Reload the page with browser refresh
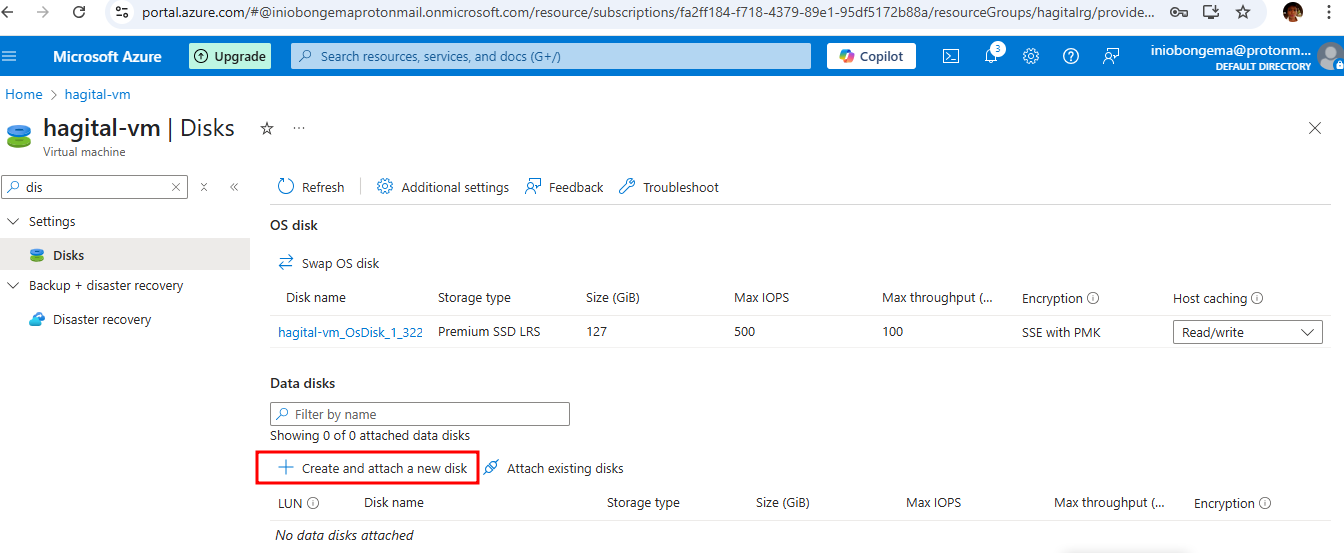1344x553 pixels. [78, 12]
